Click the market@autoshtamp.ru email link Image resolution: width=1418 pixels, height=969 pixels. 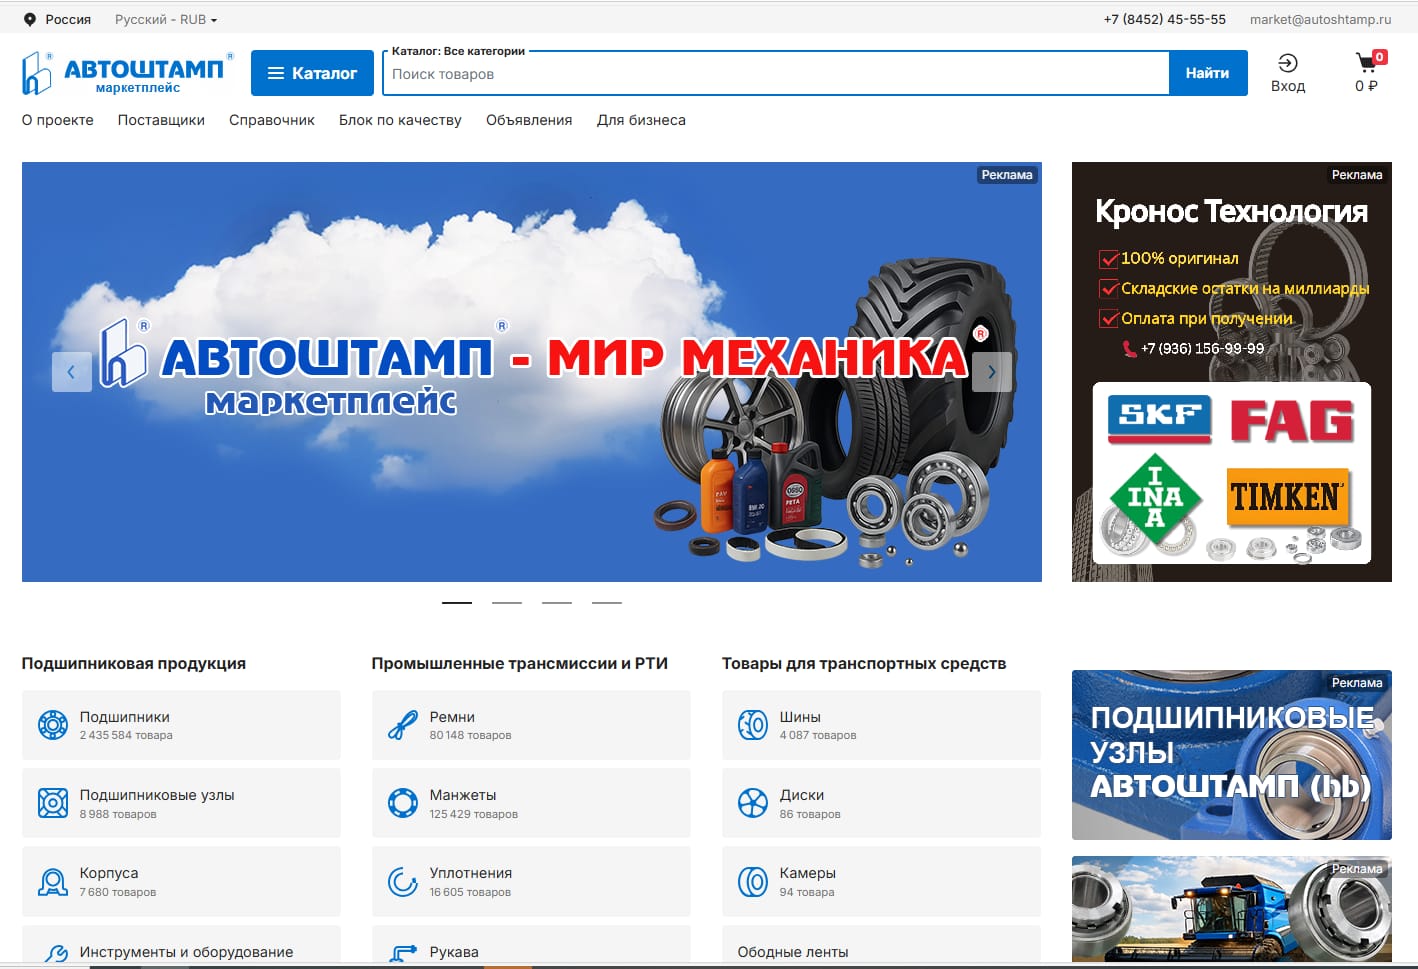tap(1320, 19)
